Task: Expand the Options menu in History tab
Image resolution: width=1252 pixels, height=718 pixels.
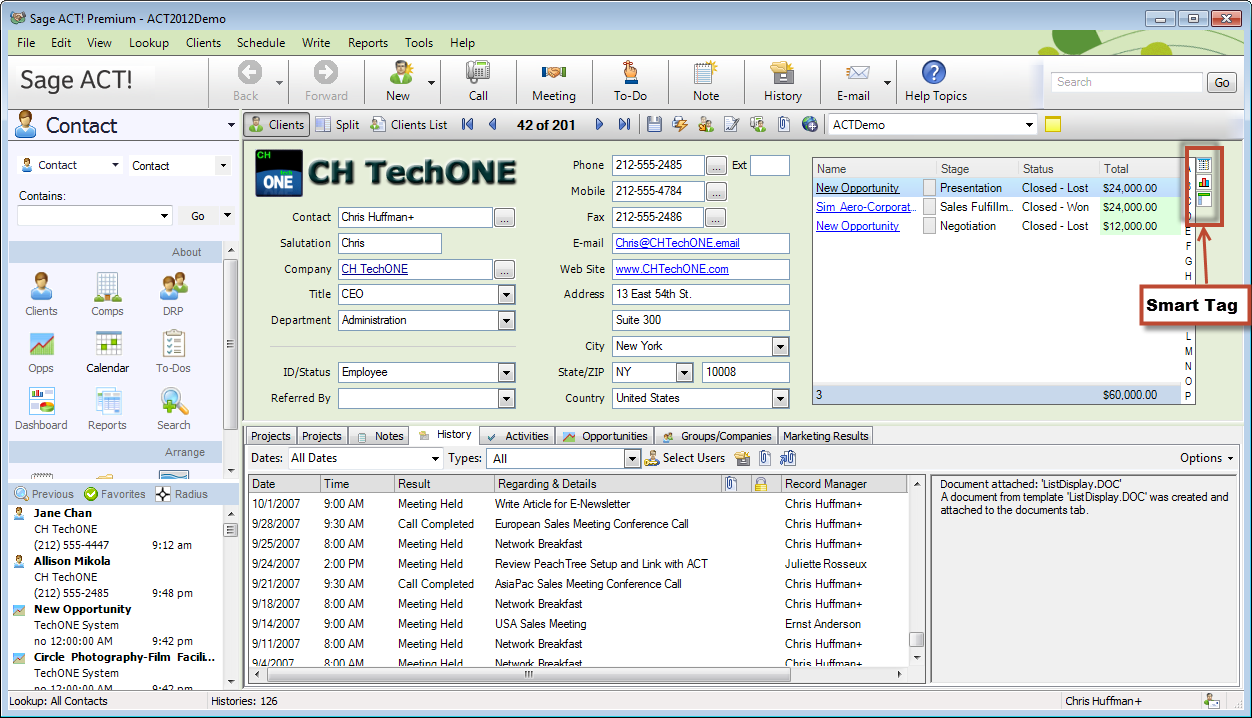Action: [1207, 458]
